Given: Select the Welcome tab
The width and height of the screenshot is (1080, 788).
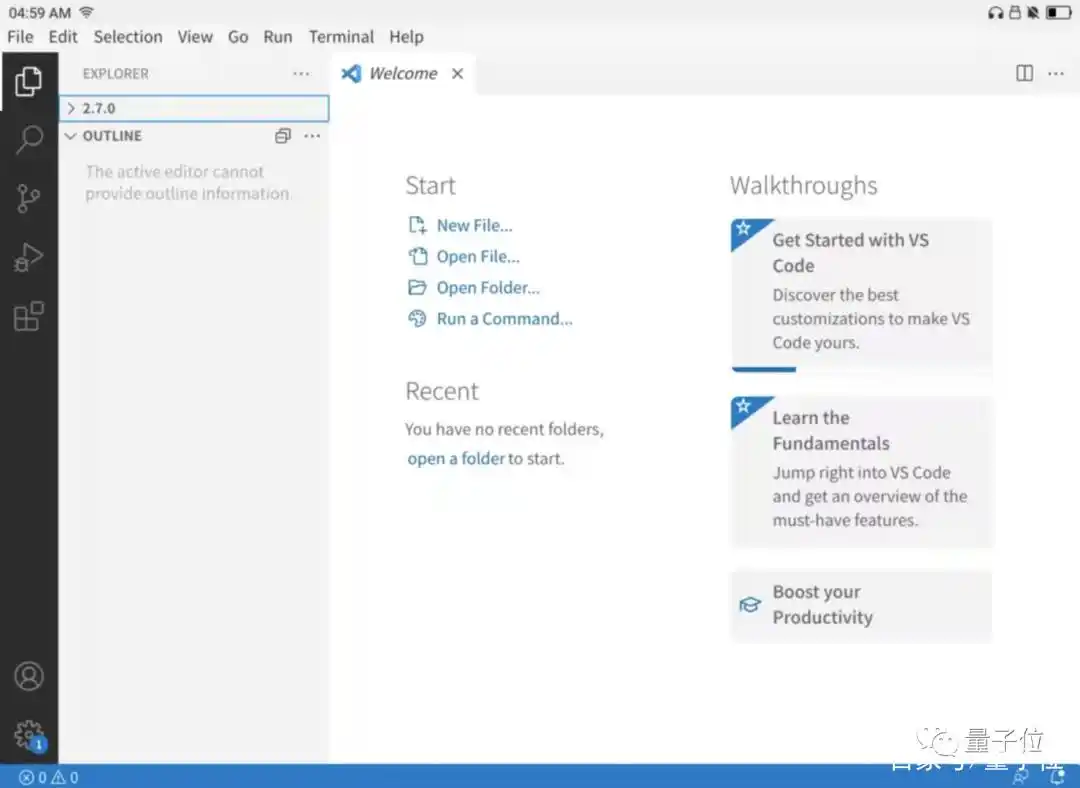Looking at the screenshot, I should [x=403, y=74].
